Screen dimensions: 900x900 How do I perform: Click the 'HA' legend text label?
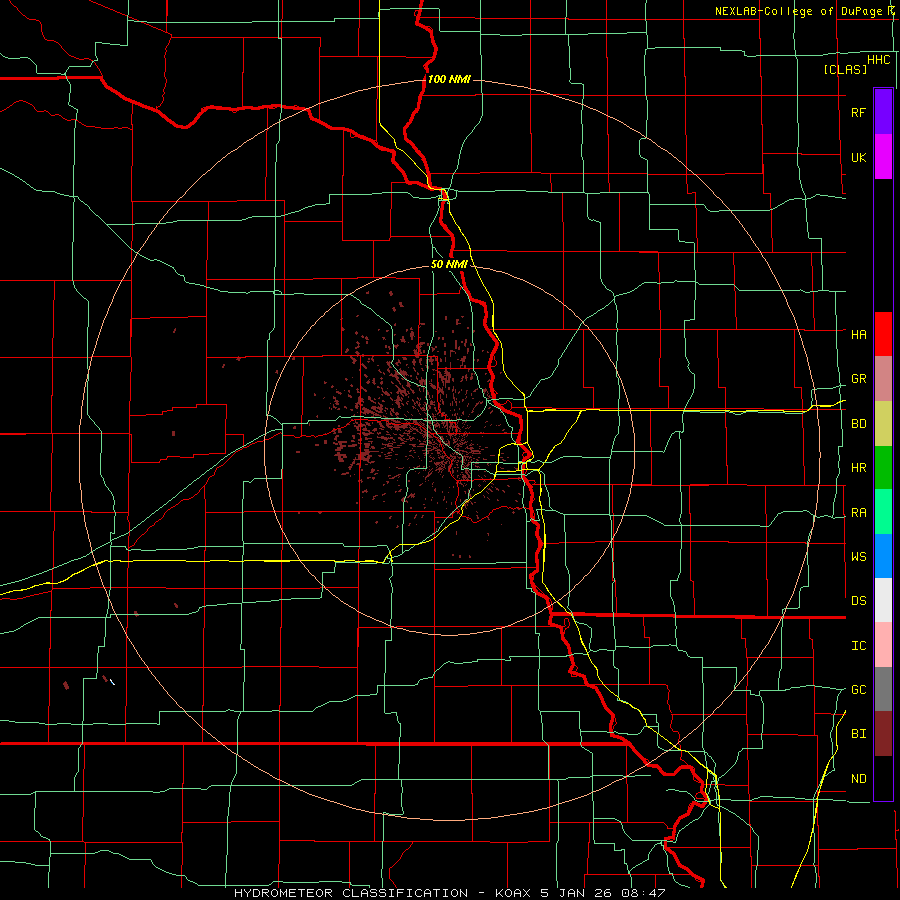click(859, 335)
